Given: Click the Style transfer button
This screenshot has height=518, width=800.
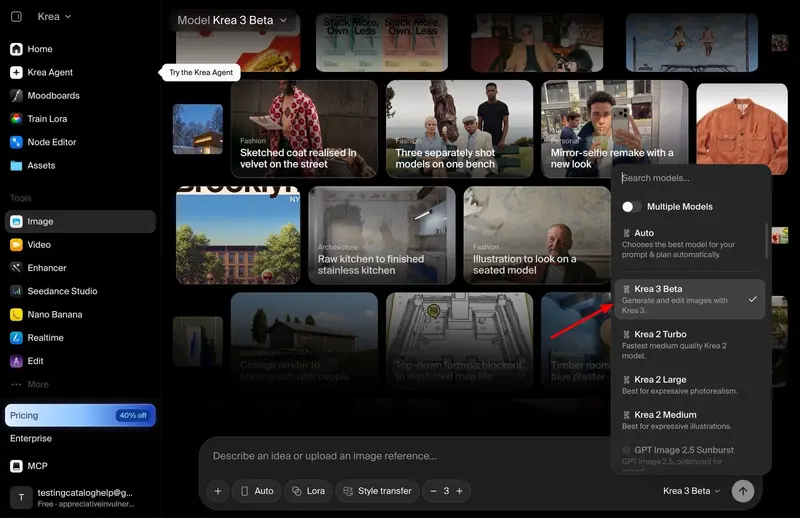Looking at the screenshot, I should [x=377, y=491].
